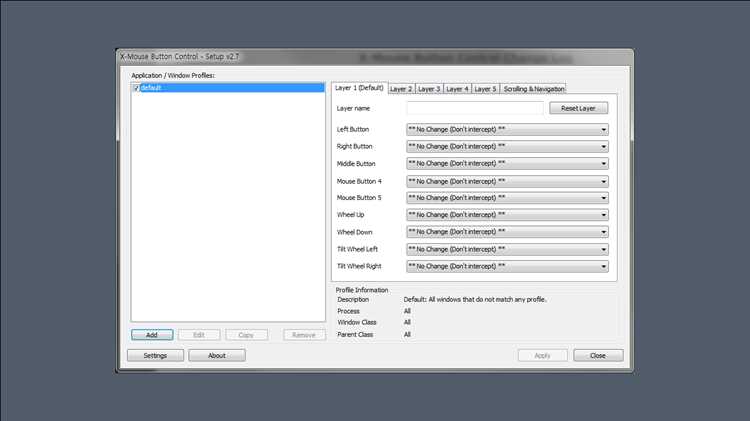The height and width of the screenshot is (421, 750).
Task: Click the Reset Layer button
Action: coord(578,108)
